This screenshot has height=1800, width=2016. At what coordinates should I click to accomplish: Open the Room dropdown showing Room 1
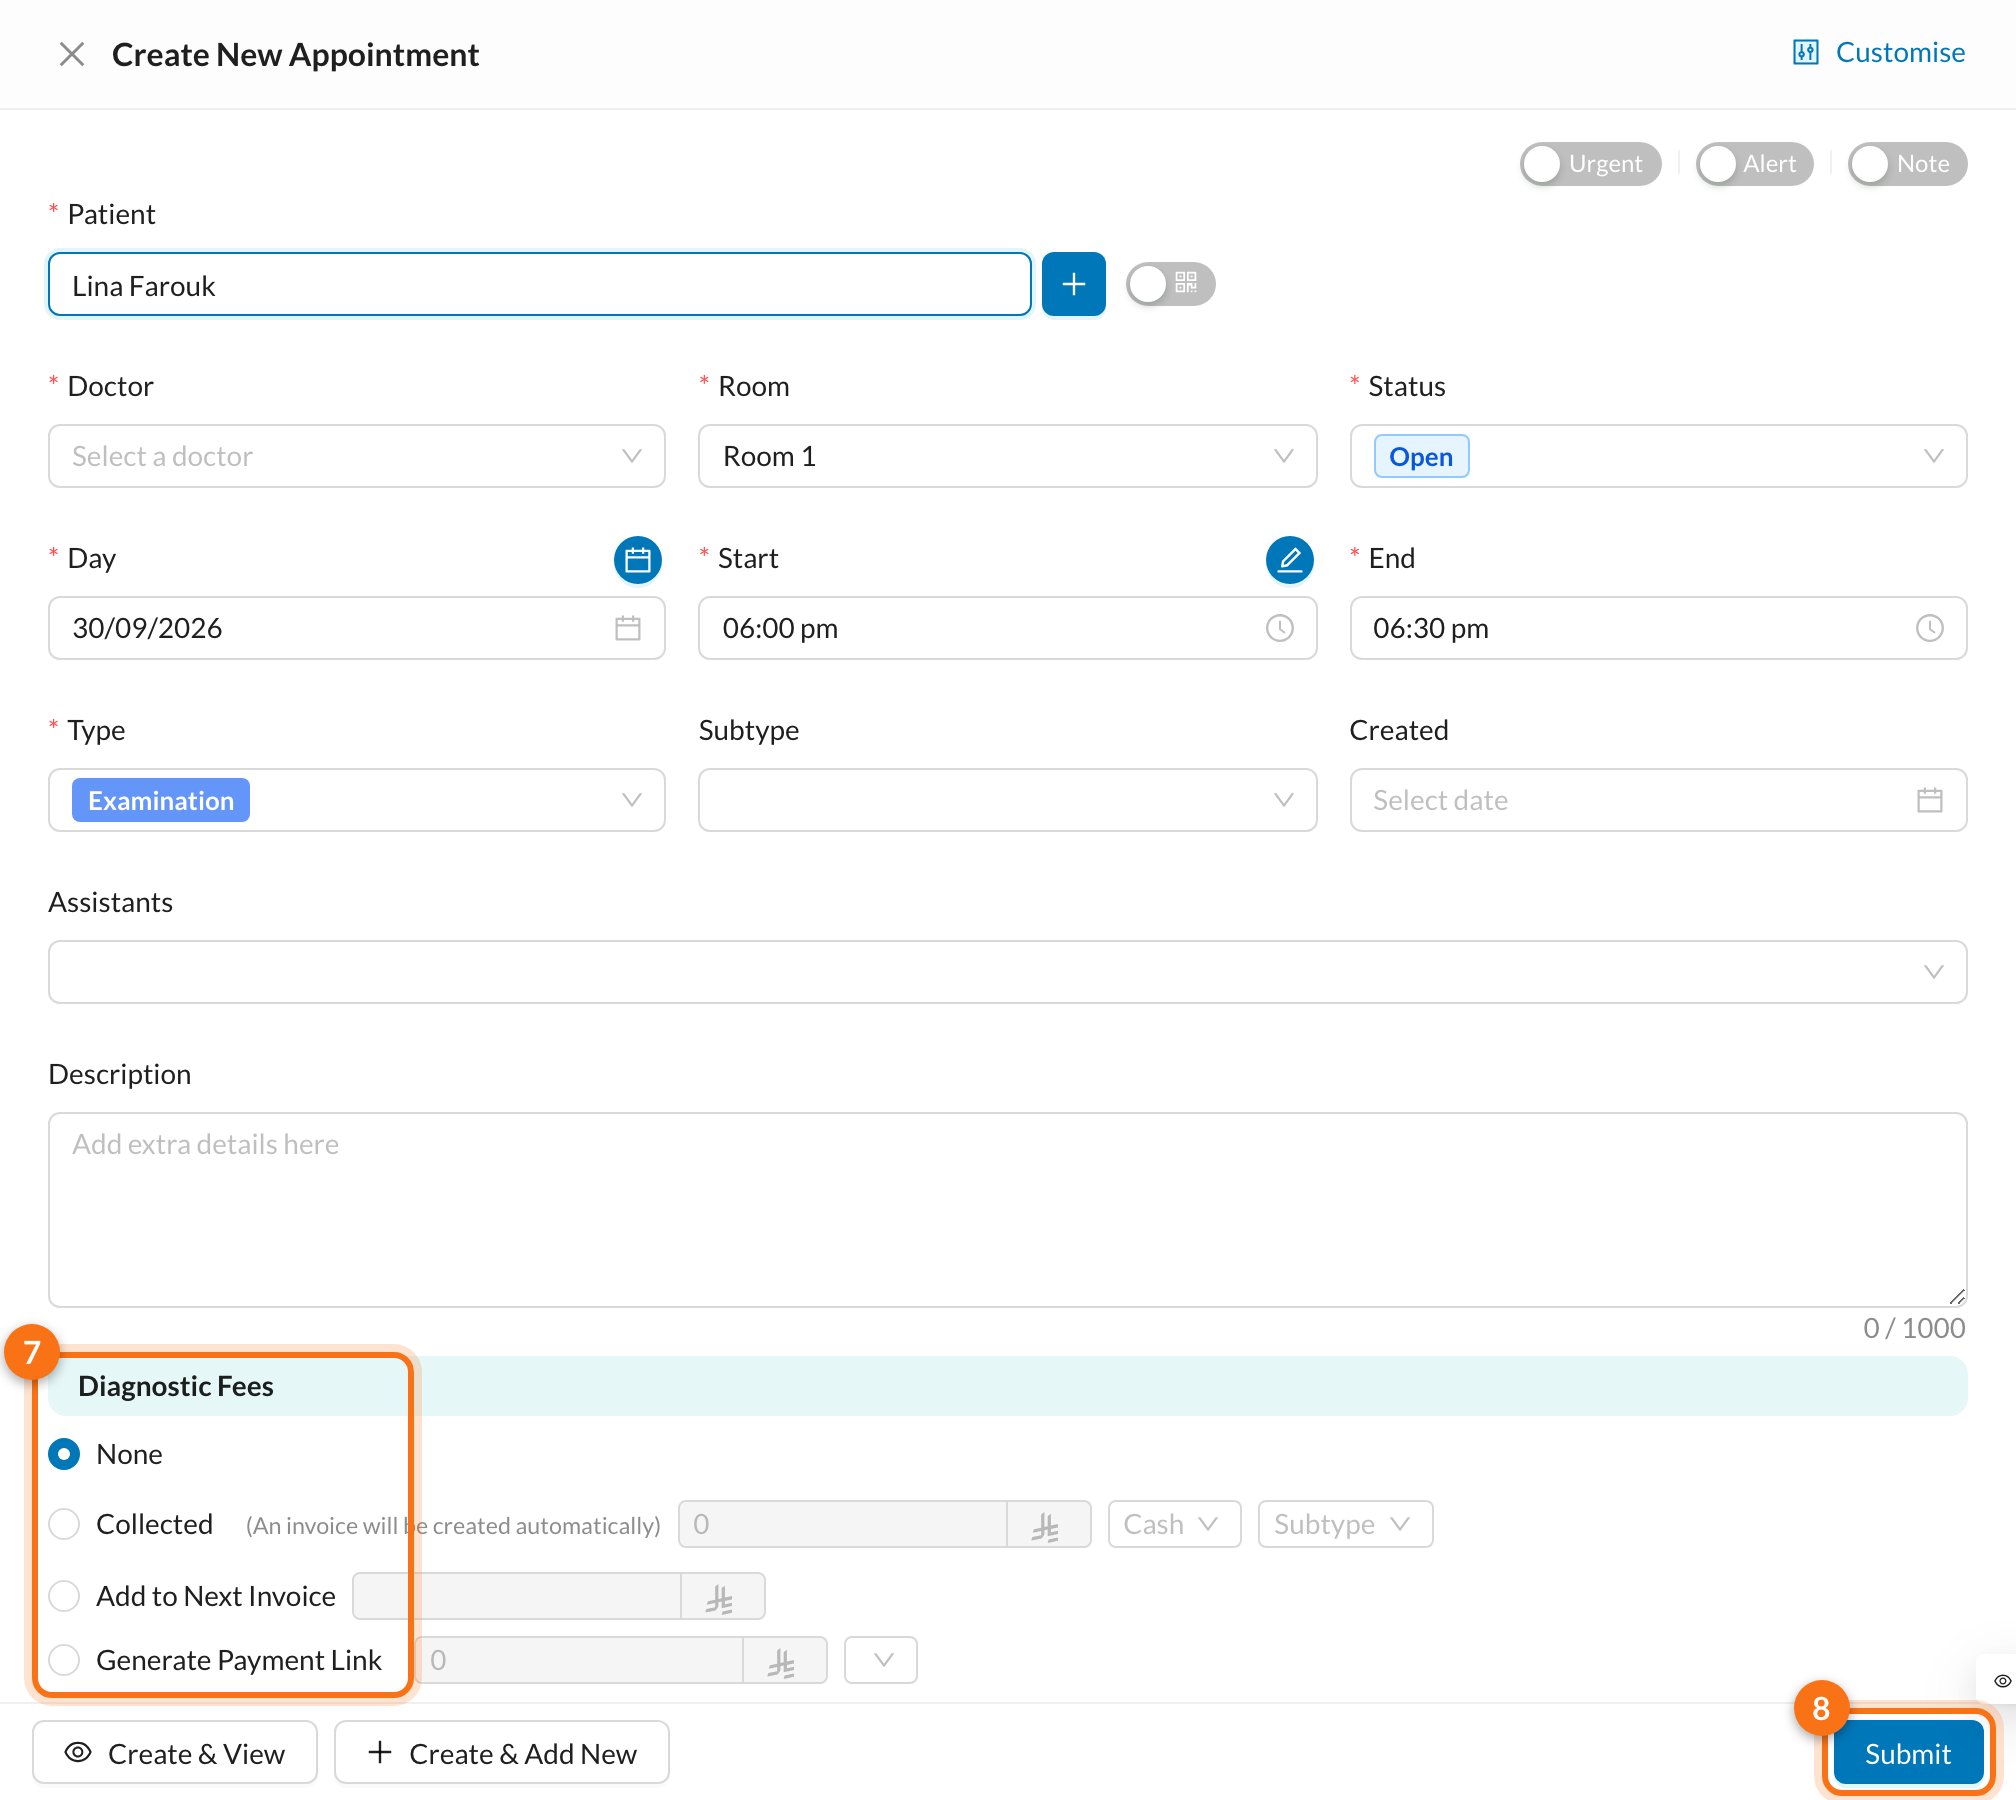pos(1007,456)
